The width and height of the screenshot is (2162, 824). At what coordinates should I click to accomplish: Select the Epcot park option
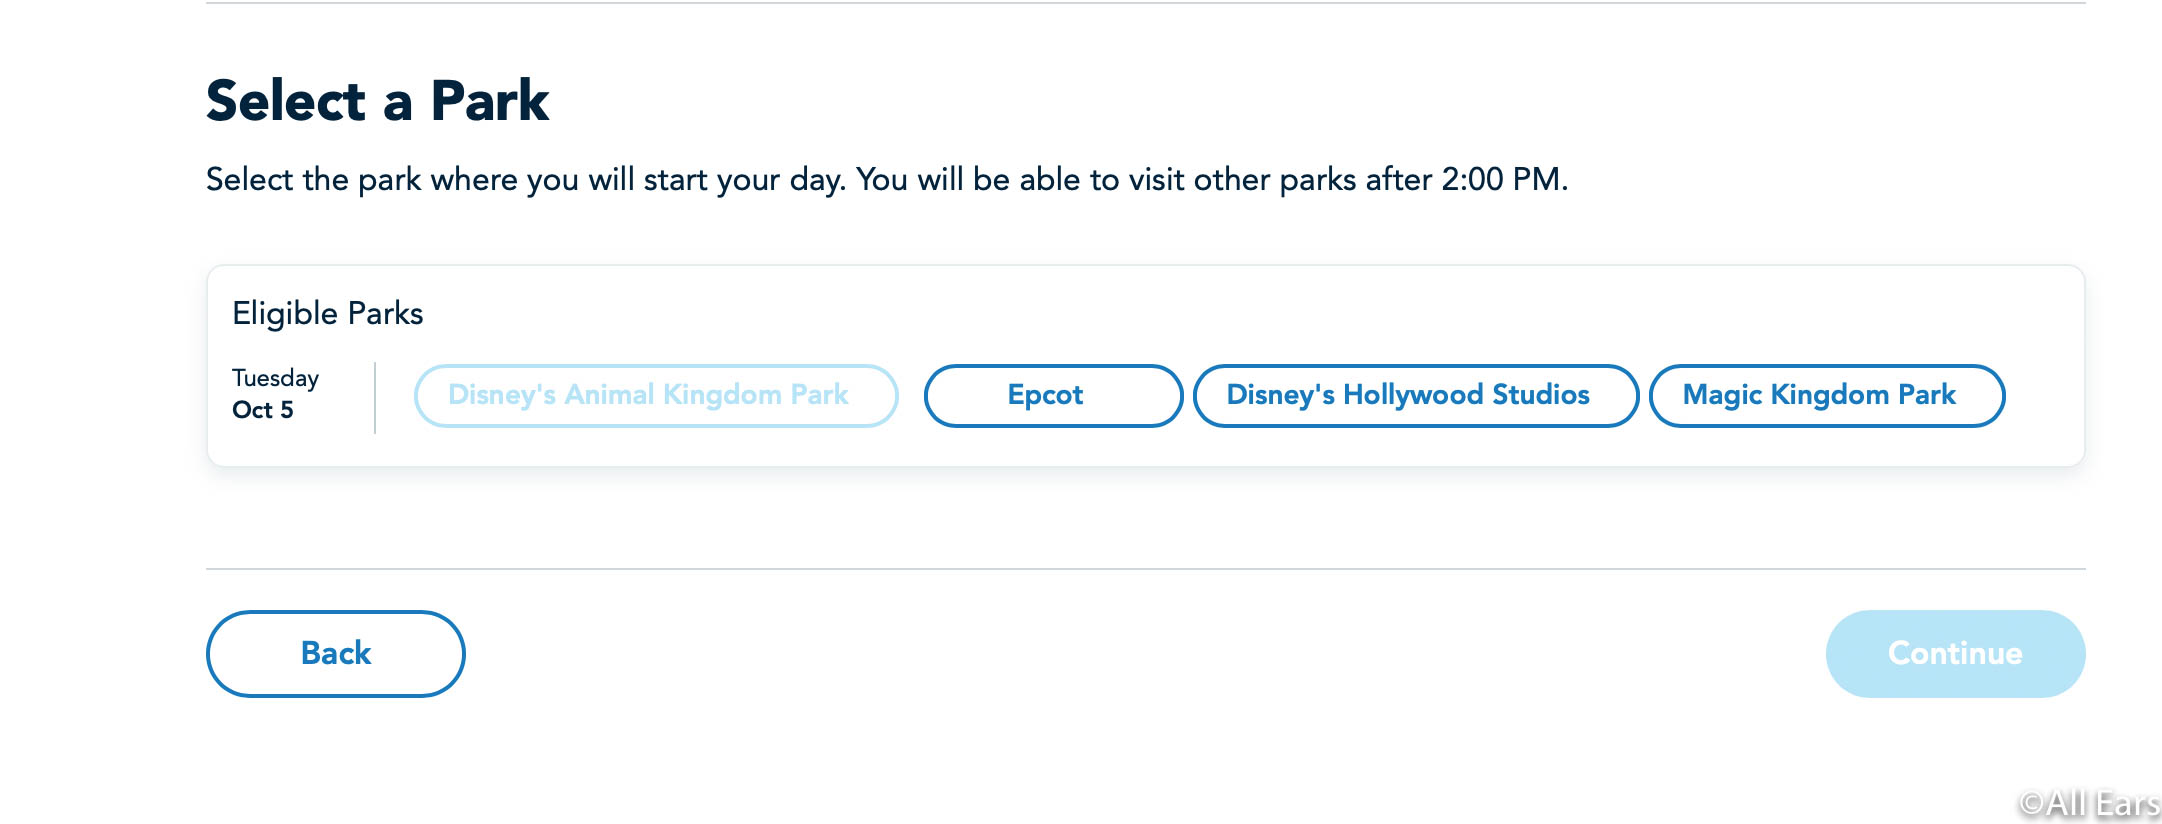pos(1053,395)
